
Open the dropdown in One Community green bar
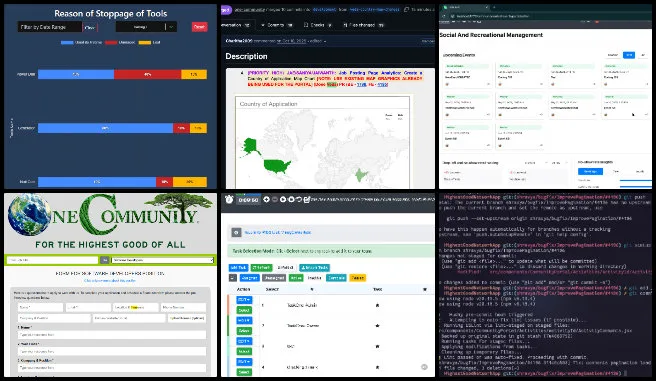[163, 260]
